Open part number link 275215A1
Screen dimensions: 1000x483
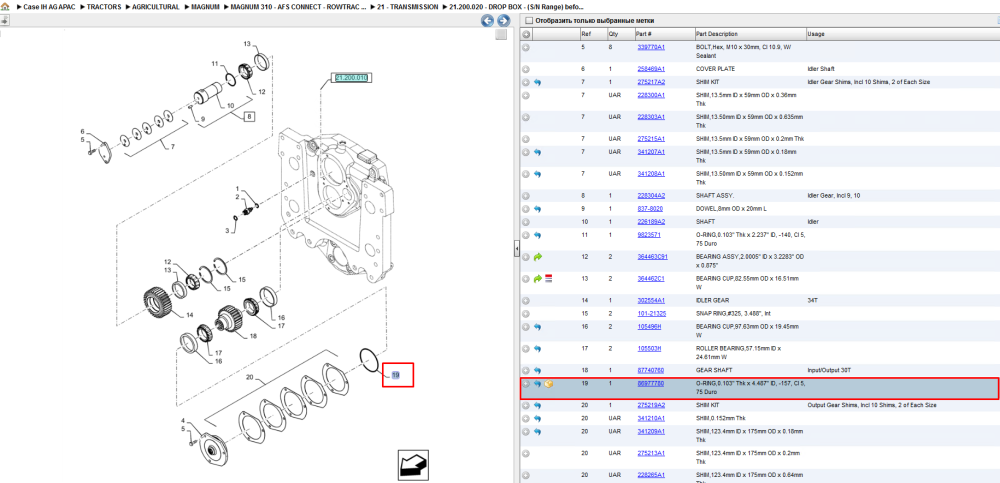click(x=651, y=139)
